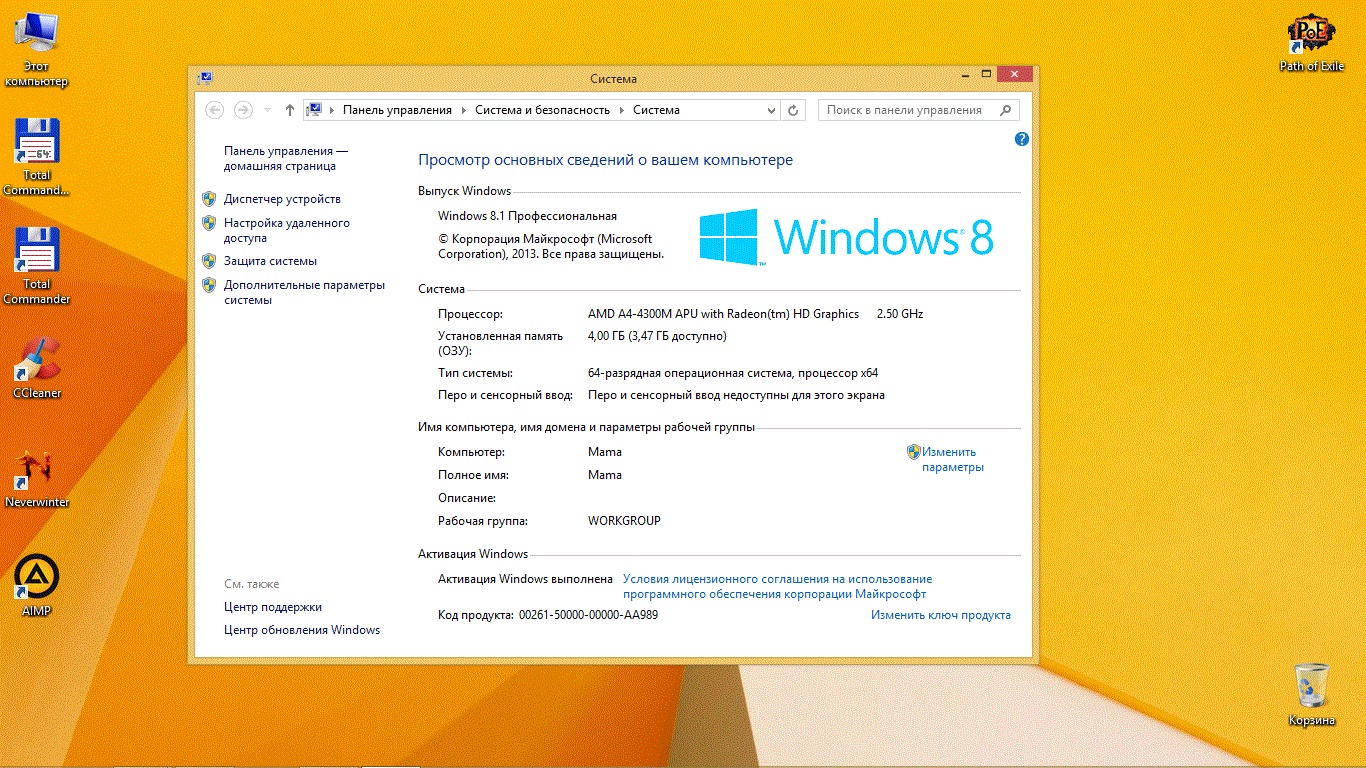Image resolution: width=1366 pixels, height=768 pixels.
Task: Click Изменить параметры link
Action: click(951, 459)
